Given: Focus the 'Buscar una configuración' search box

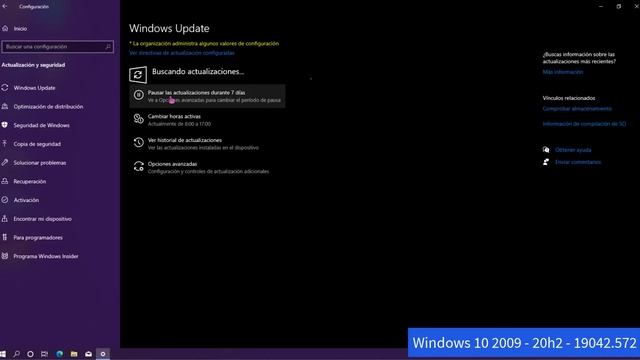Looking at the screenshot, I should [x=58, y=47].
